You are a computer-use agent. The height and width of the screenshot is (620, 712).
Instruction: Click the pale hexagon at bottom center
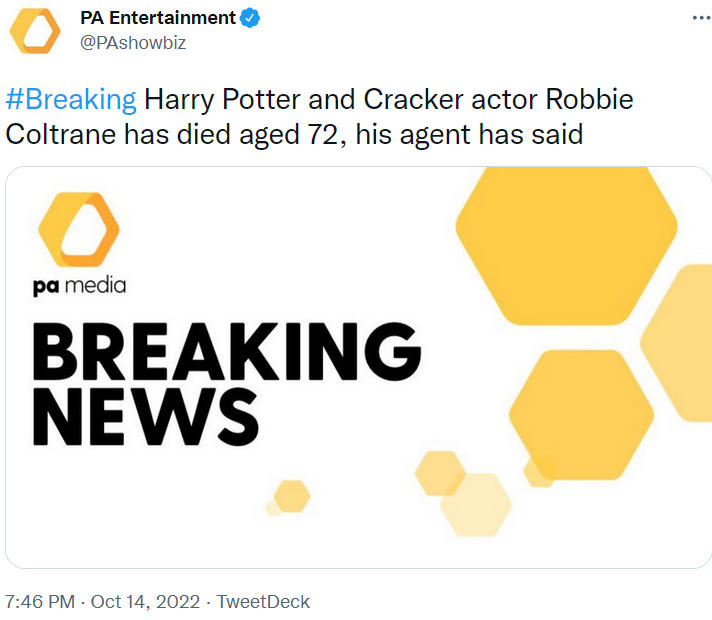477,503
